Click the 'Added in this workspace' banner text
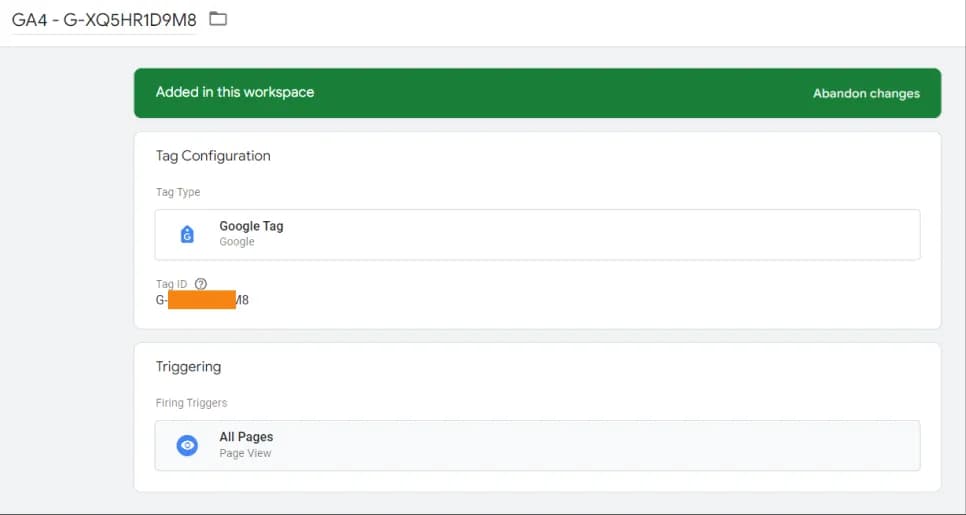The image size is (966, 515). click(x=235, y=92)
